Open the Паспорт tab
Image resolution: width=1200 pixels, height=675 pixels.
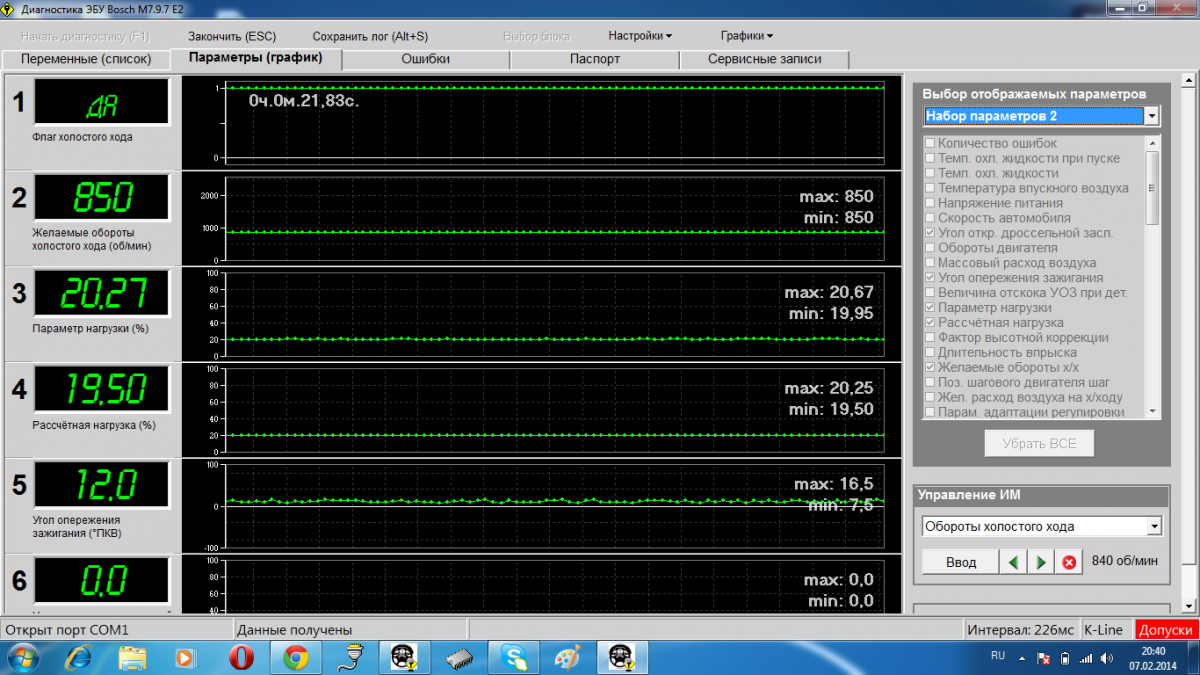point(595,59)
